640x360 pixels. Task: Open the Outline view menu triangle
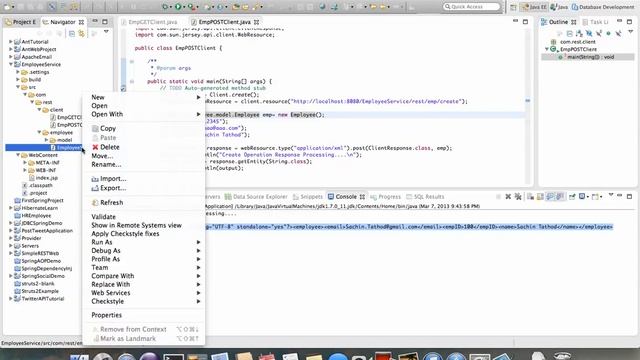pyautogui.click(x=630, y=32)
